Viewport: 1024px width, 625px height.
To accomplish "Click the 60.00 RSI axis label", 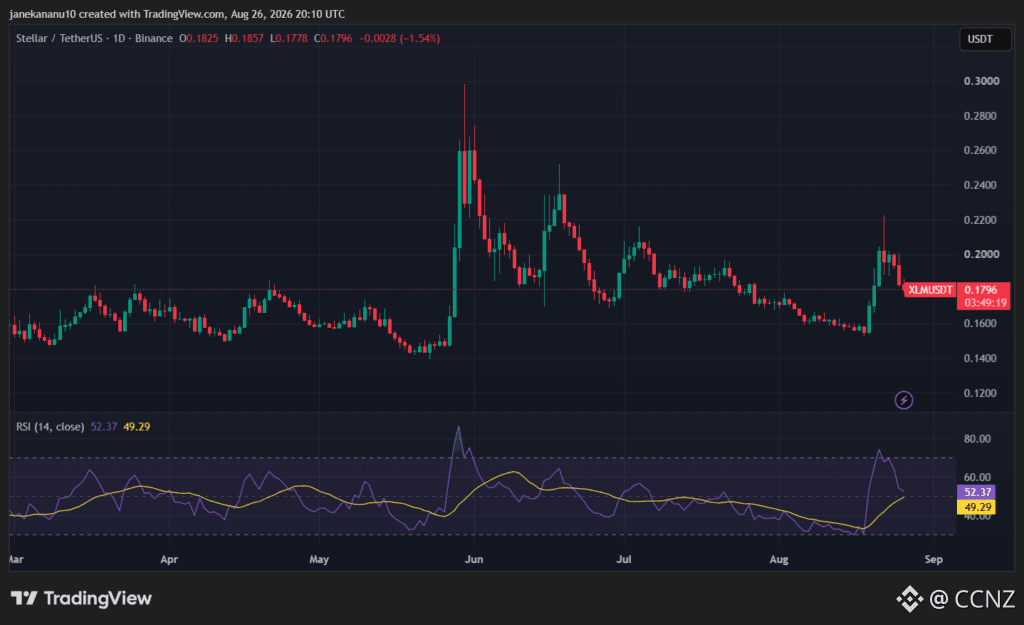I will tap(978, 477).
